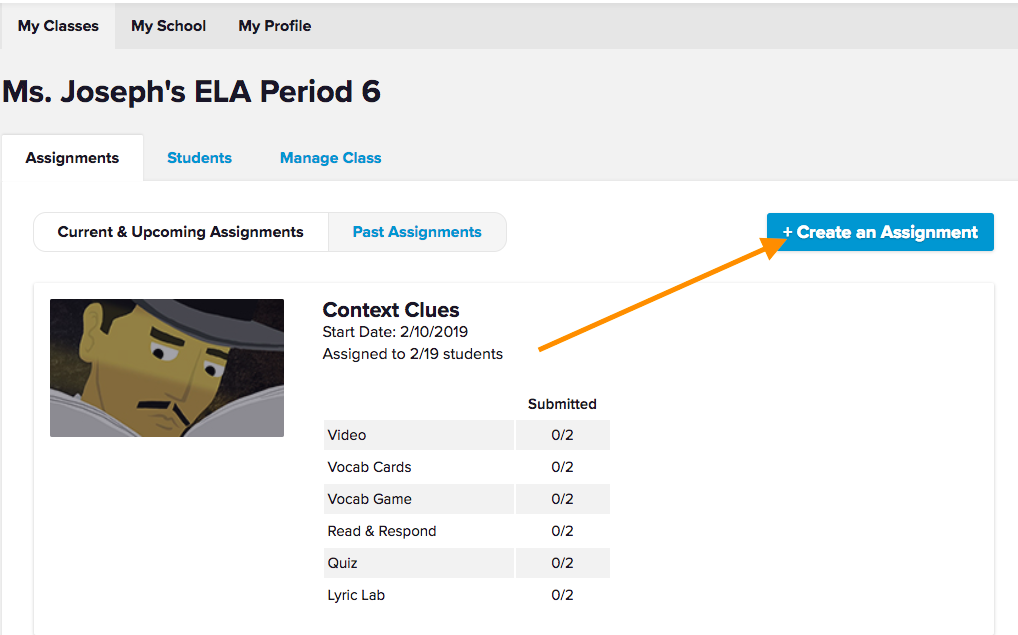Image resolution: width=1018 pixels, height=635 pixels.
Task: Select the Assignments tab
Action: click(x=72, y=158)
